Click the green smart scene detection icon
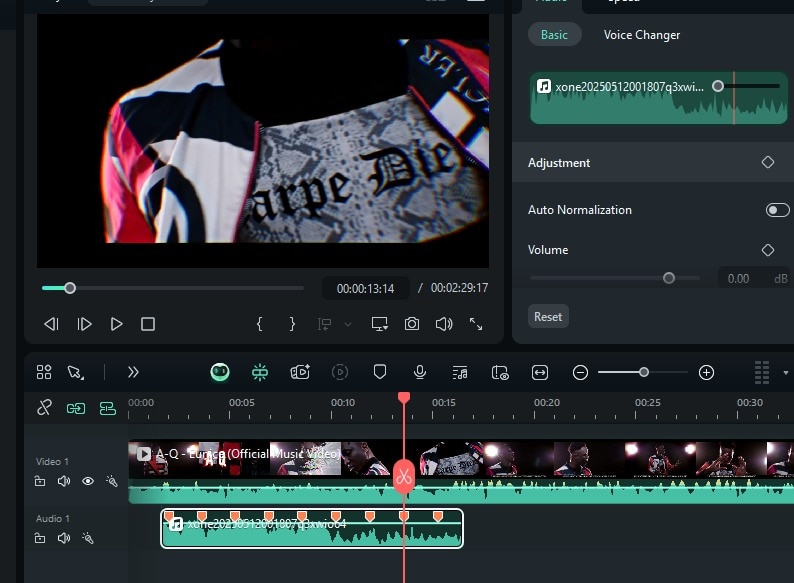Viewport: 794px width, 583px height. point(260,372)
